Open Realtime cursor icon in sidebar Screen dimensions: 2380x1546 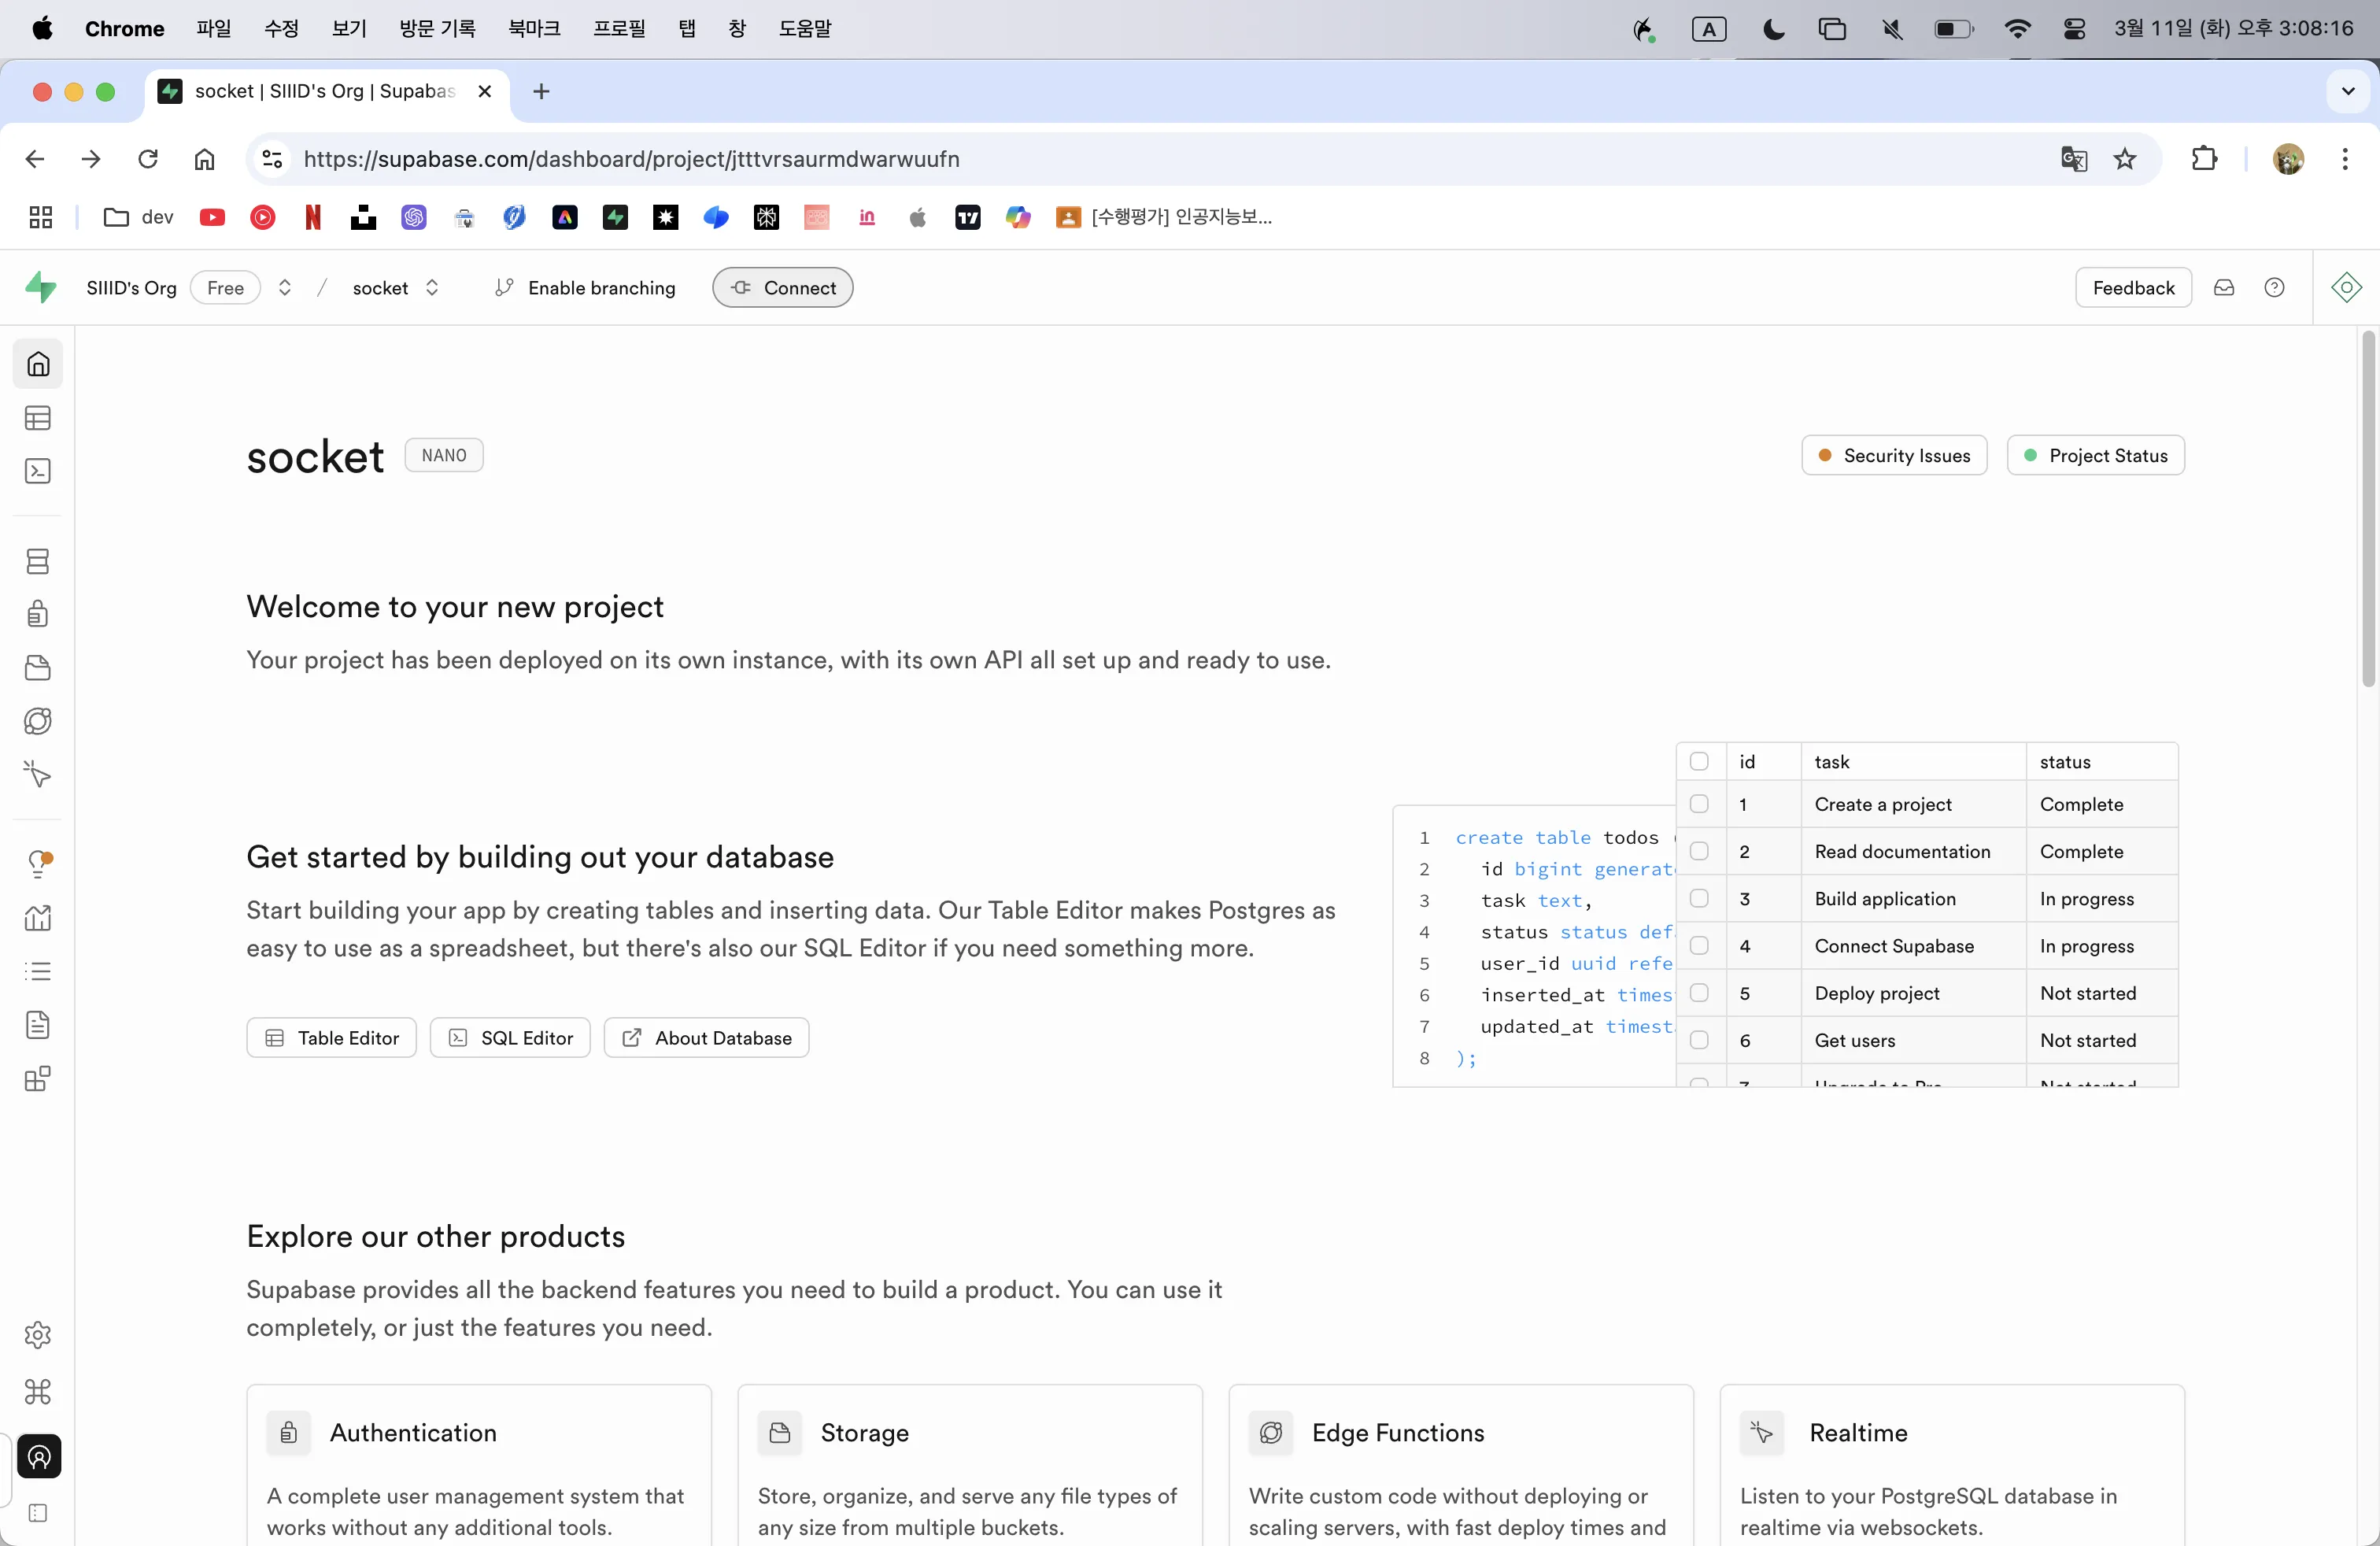pyautogui.click(x=38, y=774)
